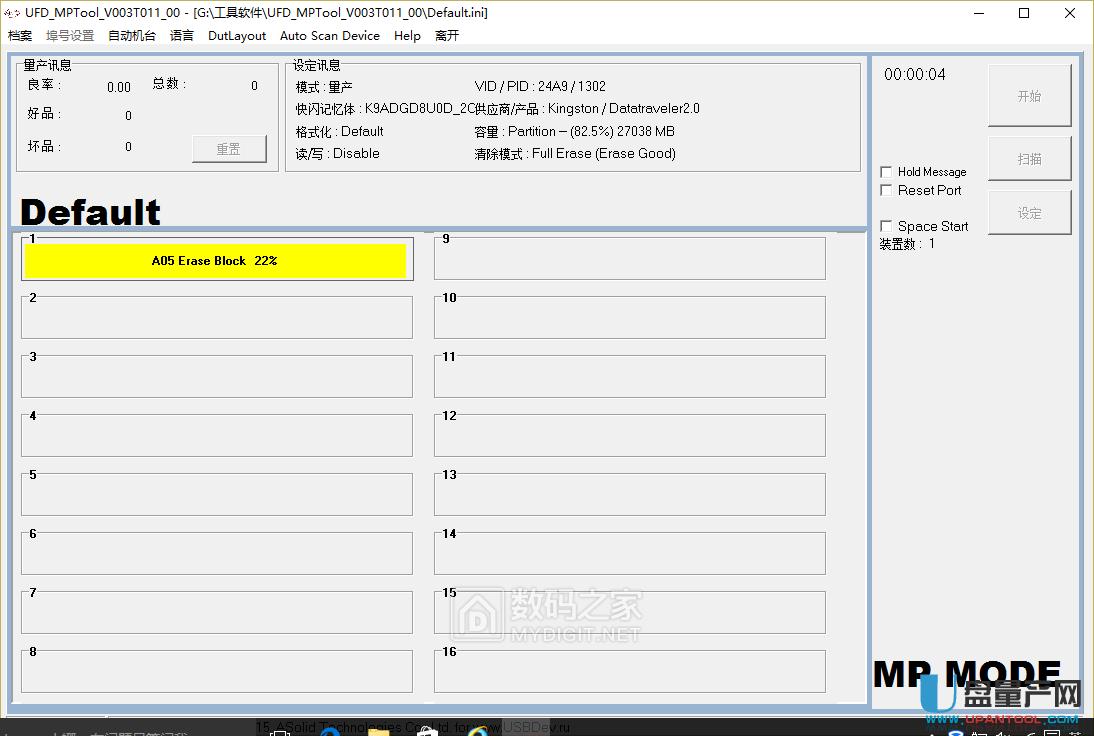Click the yellow A05 Erase Block progress bar
Screen dimensions: 1094x736
pyautogui.click(x=217, y=260)
